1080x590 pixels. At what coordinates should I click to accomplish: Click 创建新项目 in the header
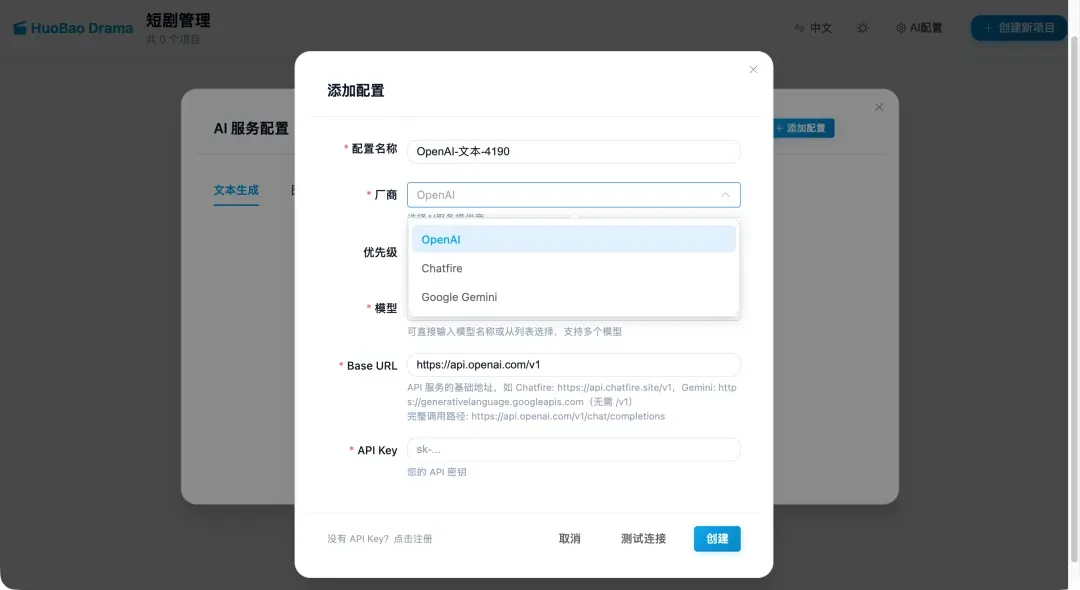click(x=1019, y=28)
